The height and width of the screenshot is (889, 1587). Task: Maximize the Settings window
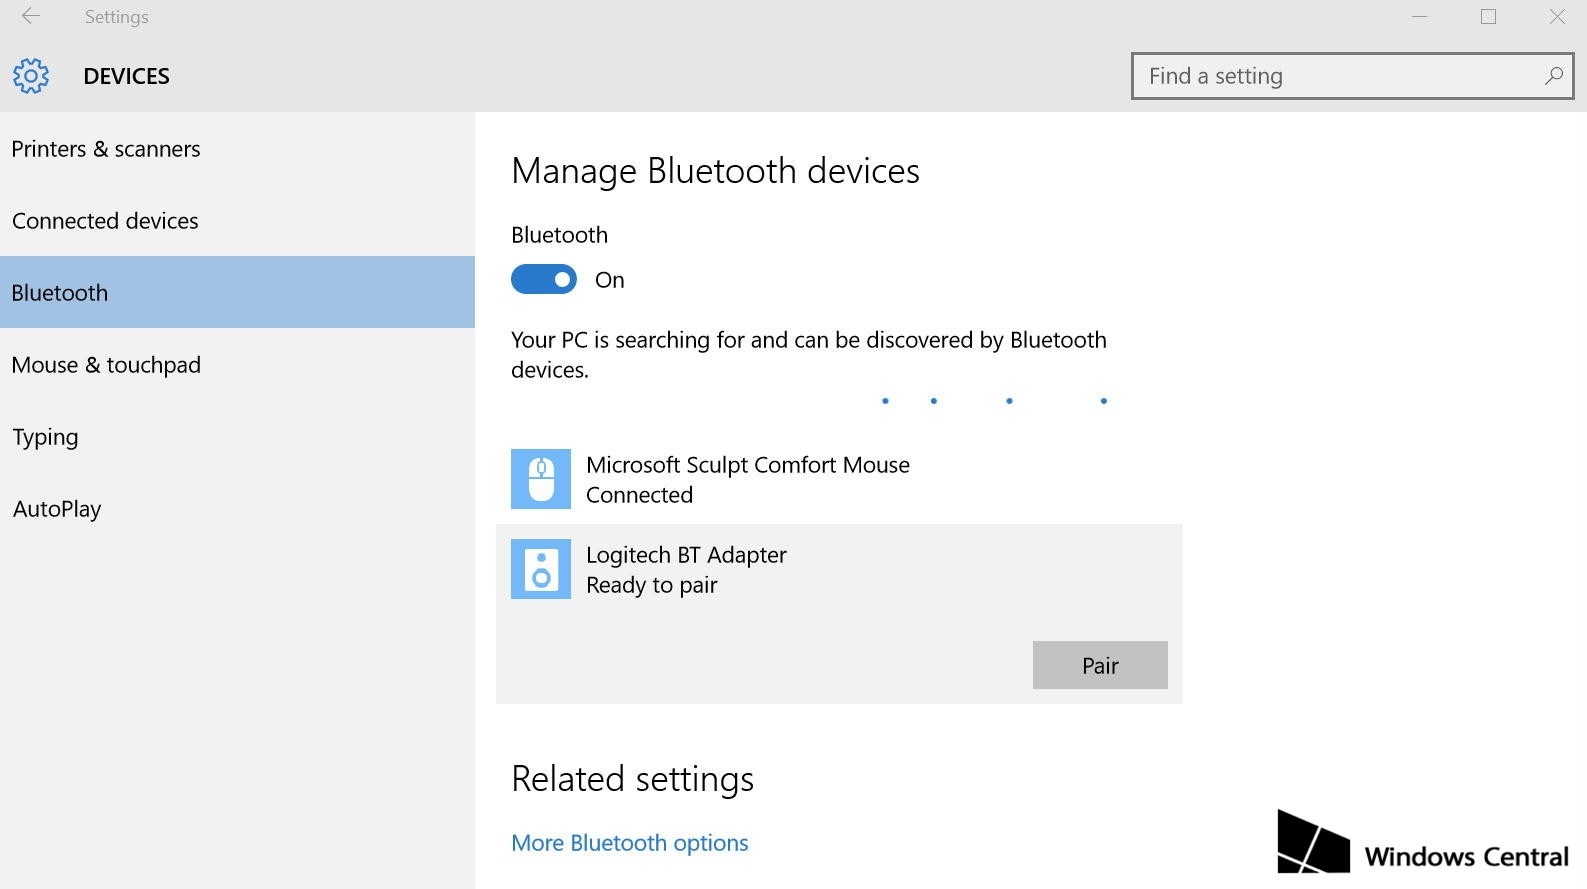pyautogui.click(x=1488, y=16)
